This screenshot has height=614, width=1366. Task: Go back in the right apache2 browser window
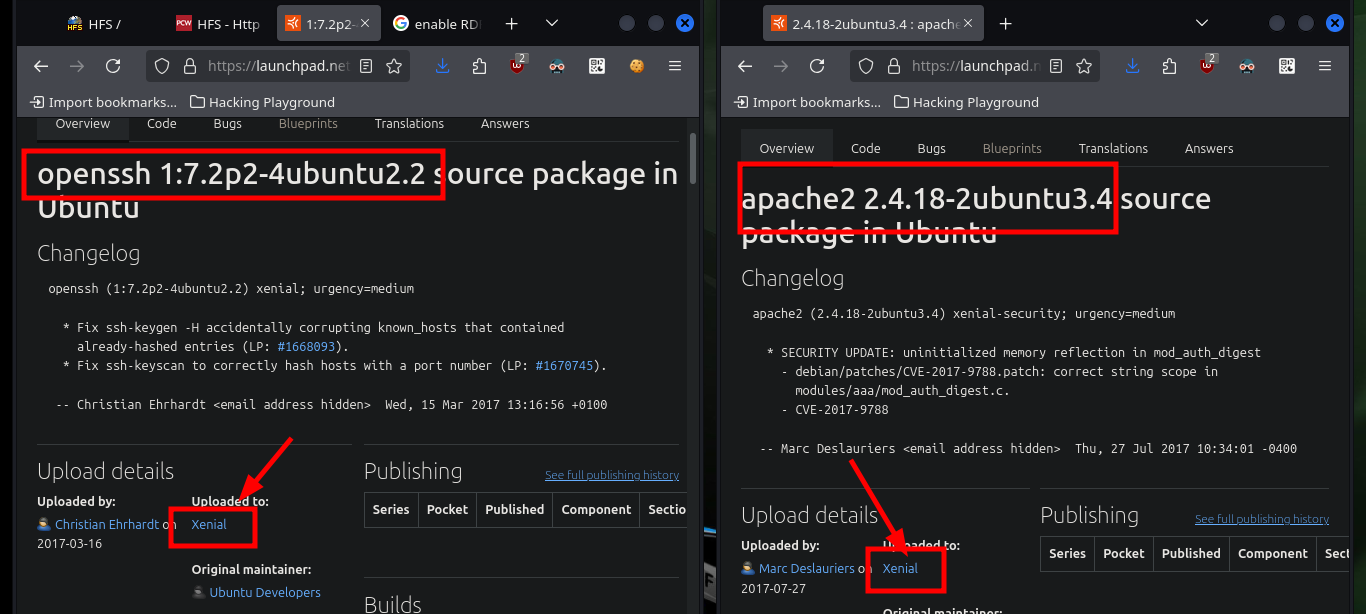745,66
